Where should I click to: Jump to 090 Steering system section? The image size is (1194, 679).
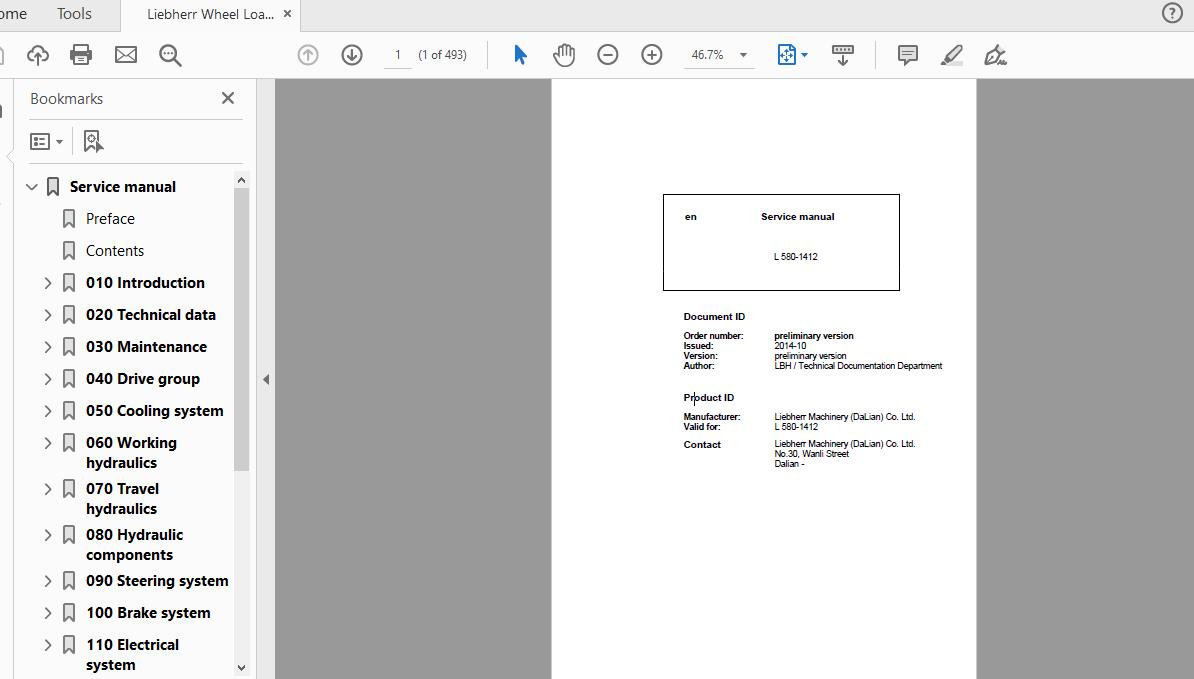tap(157, 580)
